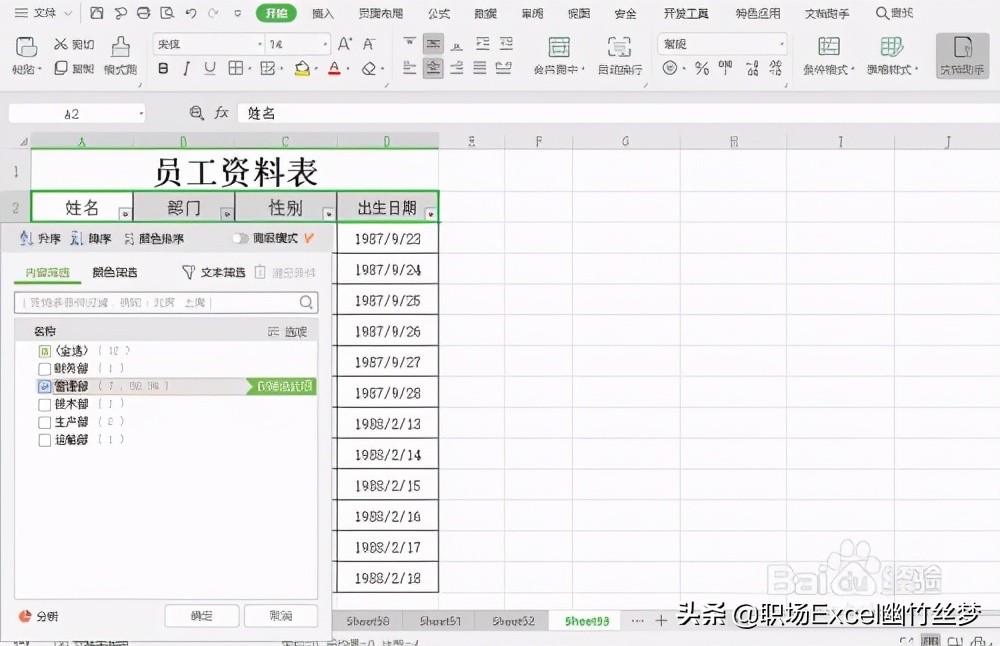Open the cell style dropdown showing 常规
Viewport: 1000px width, 646px height.
pos(778,43)
